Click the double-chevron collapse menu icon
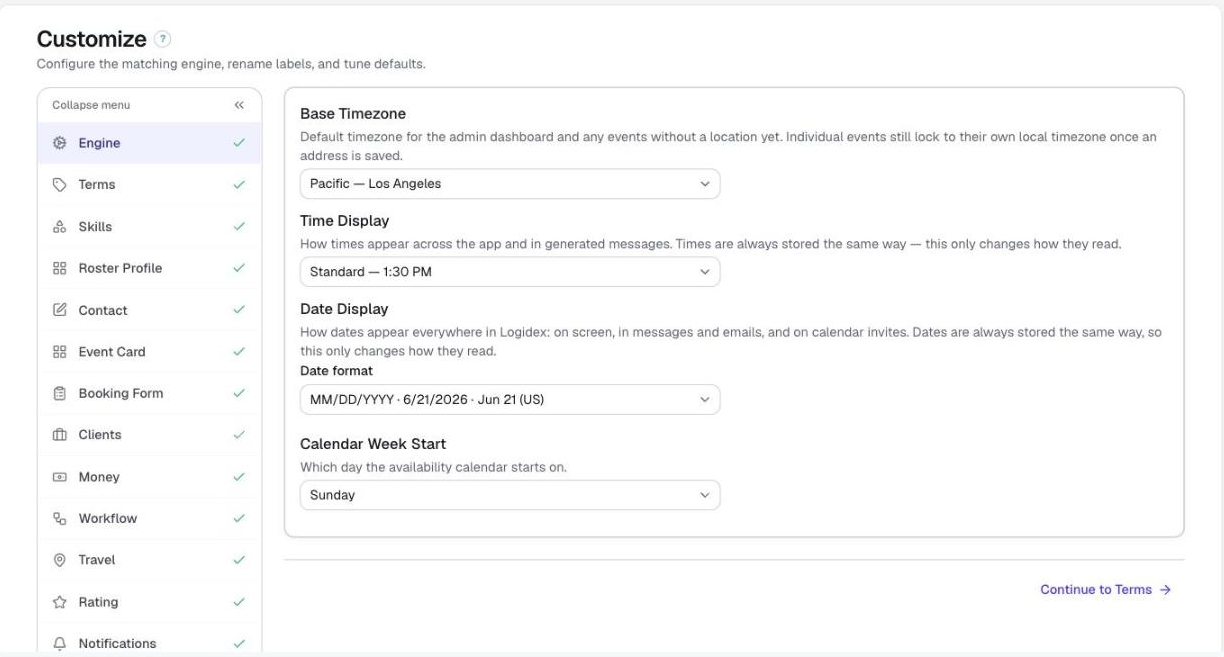Screen dimensions: 1224x657 coord(239,105)
